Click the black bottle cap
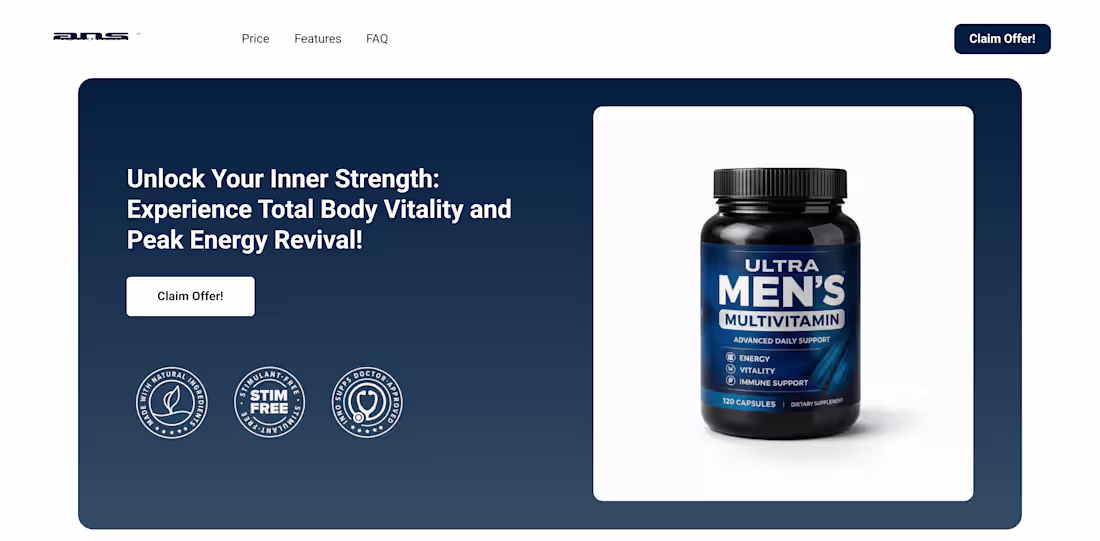 tap(780, 183)
